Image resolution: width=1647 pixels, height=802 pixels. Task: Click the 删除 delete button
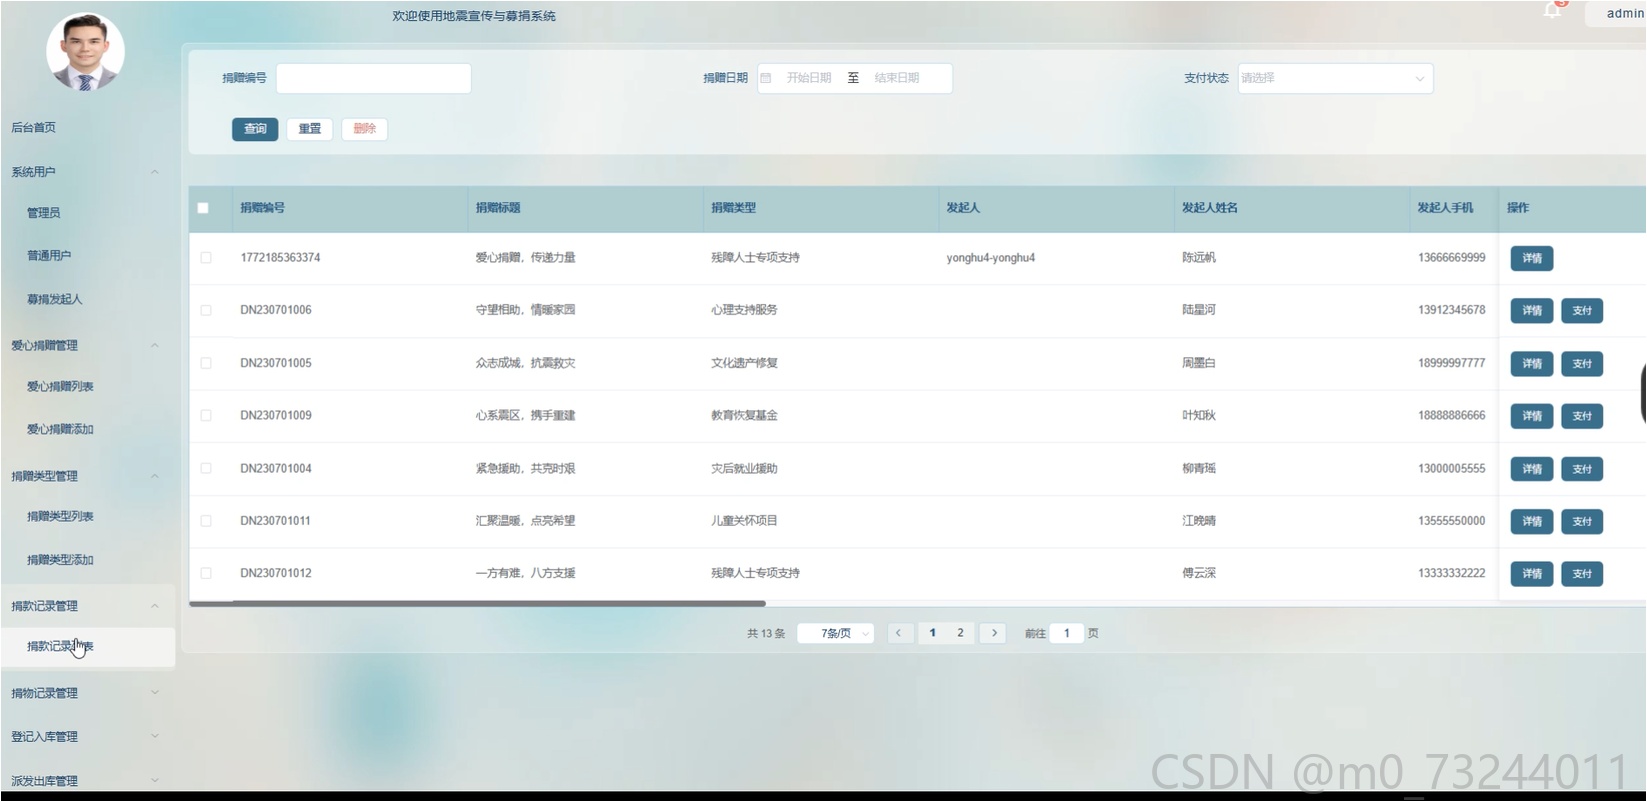pyautogui.click(x=365, y=129)
